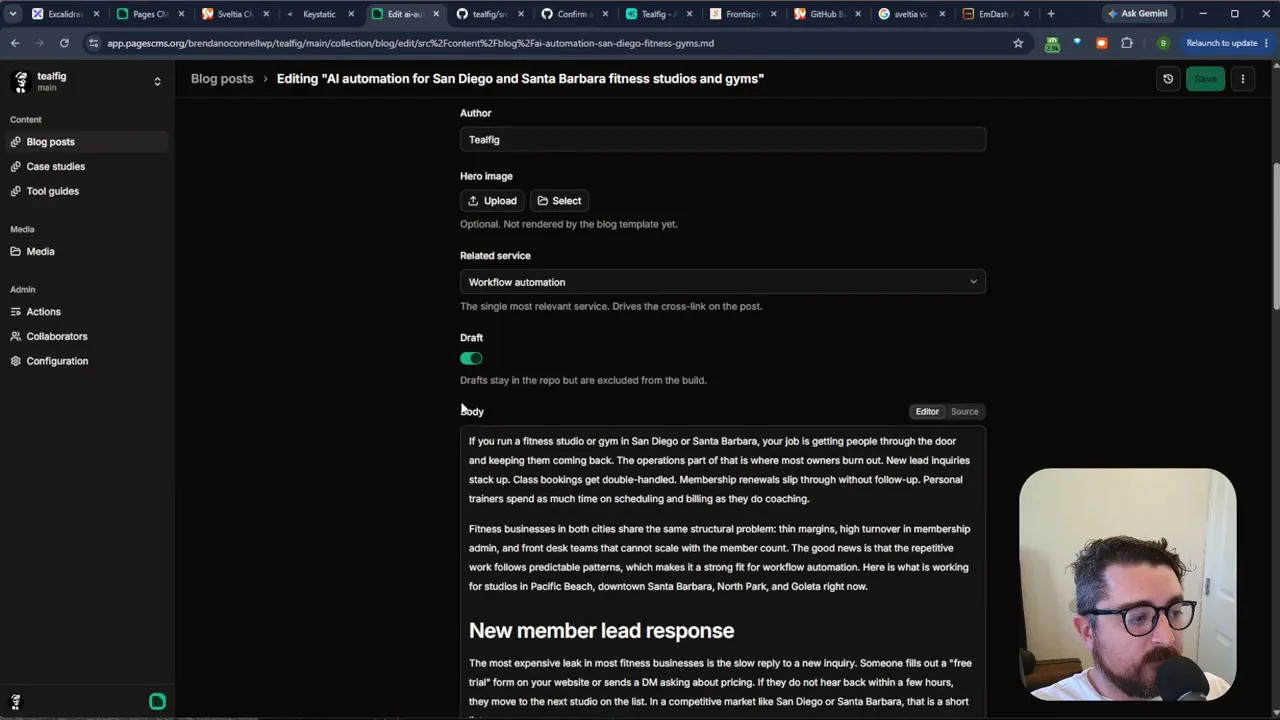Image resolution: width=1280 pixels, height=720 pixels.
Task: Switch to the Keystatic tab
Action: point(320,14)
